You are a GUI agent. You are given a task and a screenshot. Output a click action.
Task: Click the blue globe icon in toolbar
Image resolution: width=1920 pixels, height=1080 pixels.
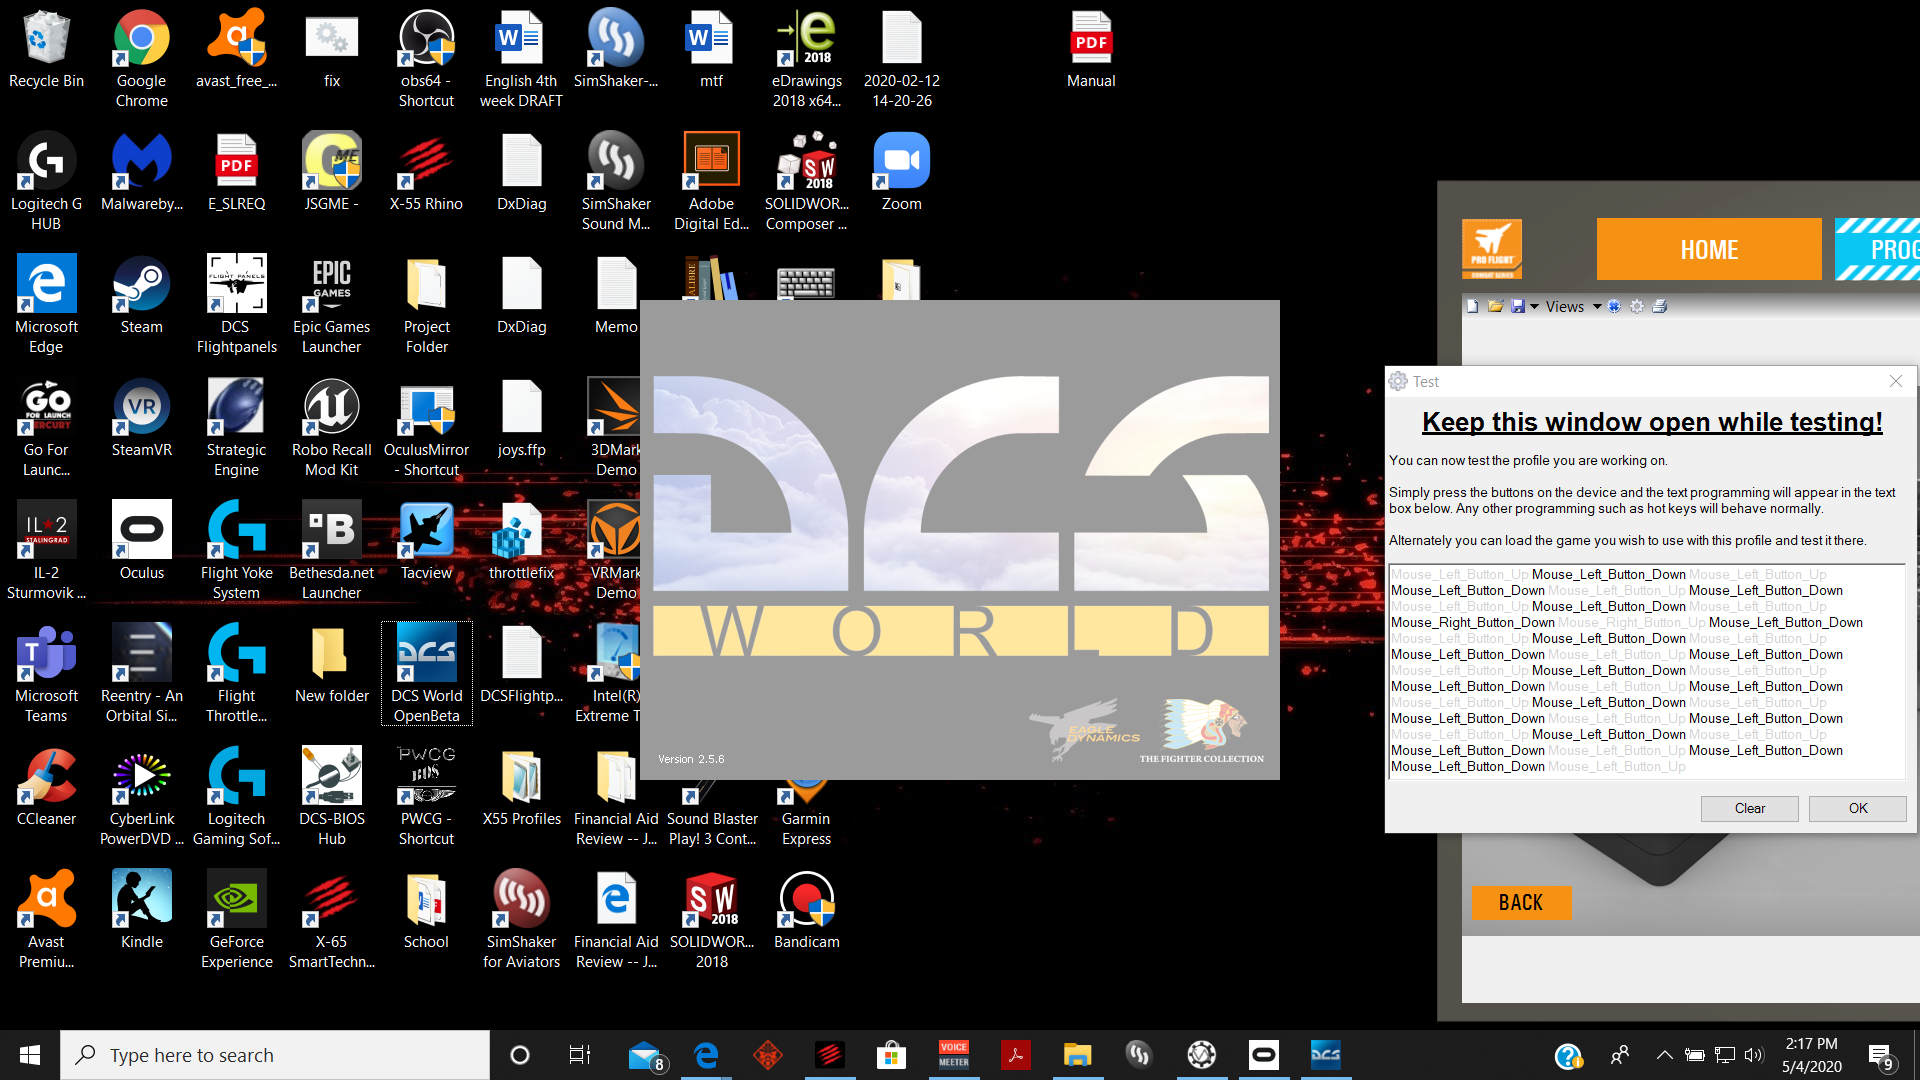tap(1614, 307)
